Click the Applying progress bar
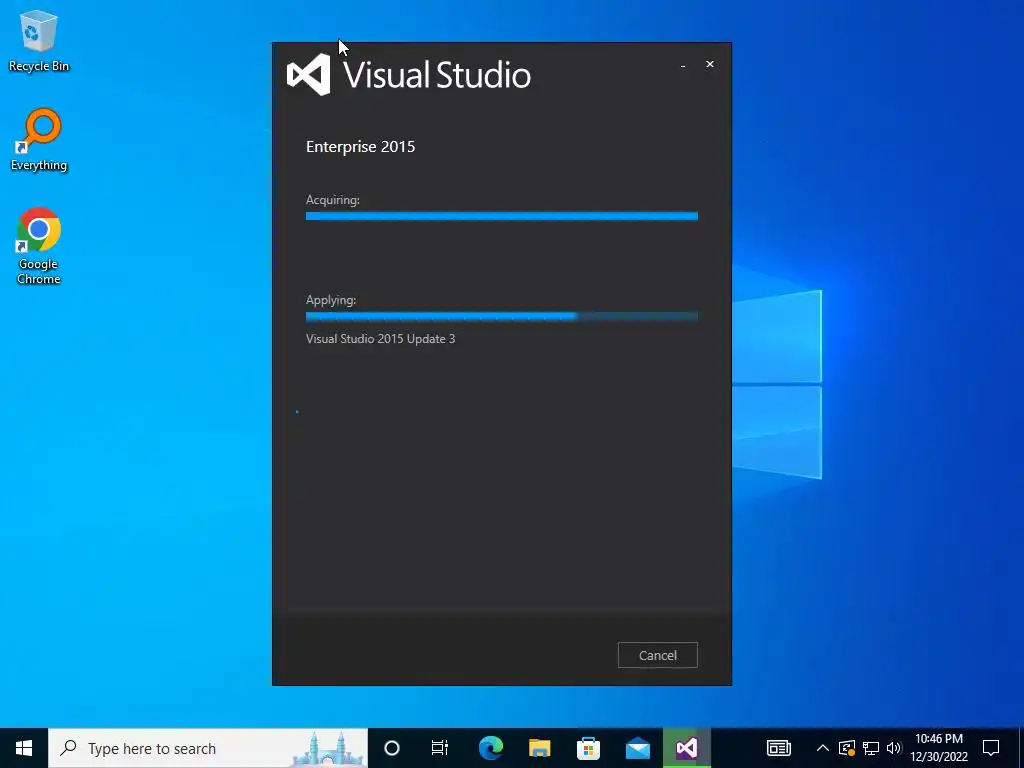This screenshot has height=768, width=1024. coord(502,317)
